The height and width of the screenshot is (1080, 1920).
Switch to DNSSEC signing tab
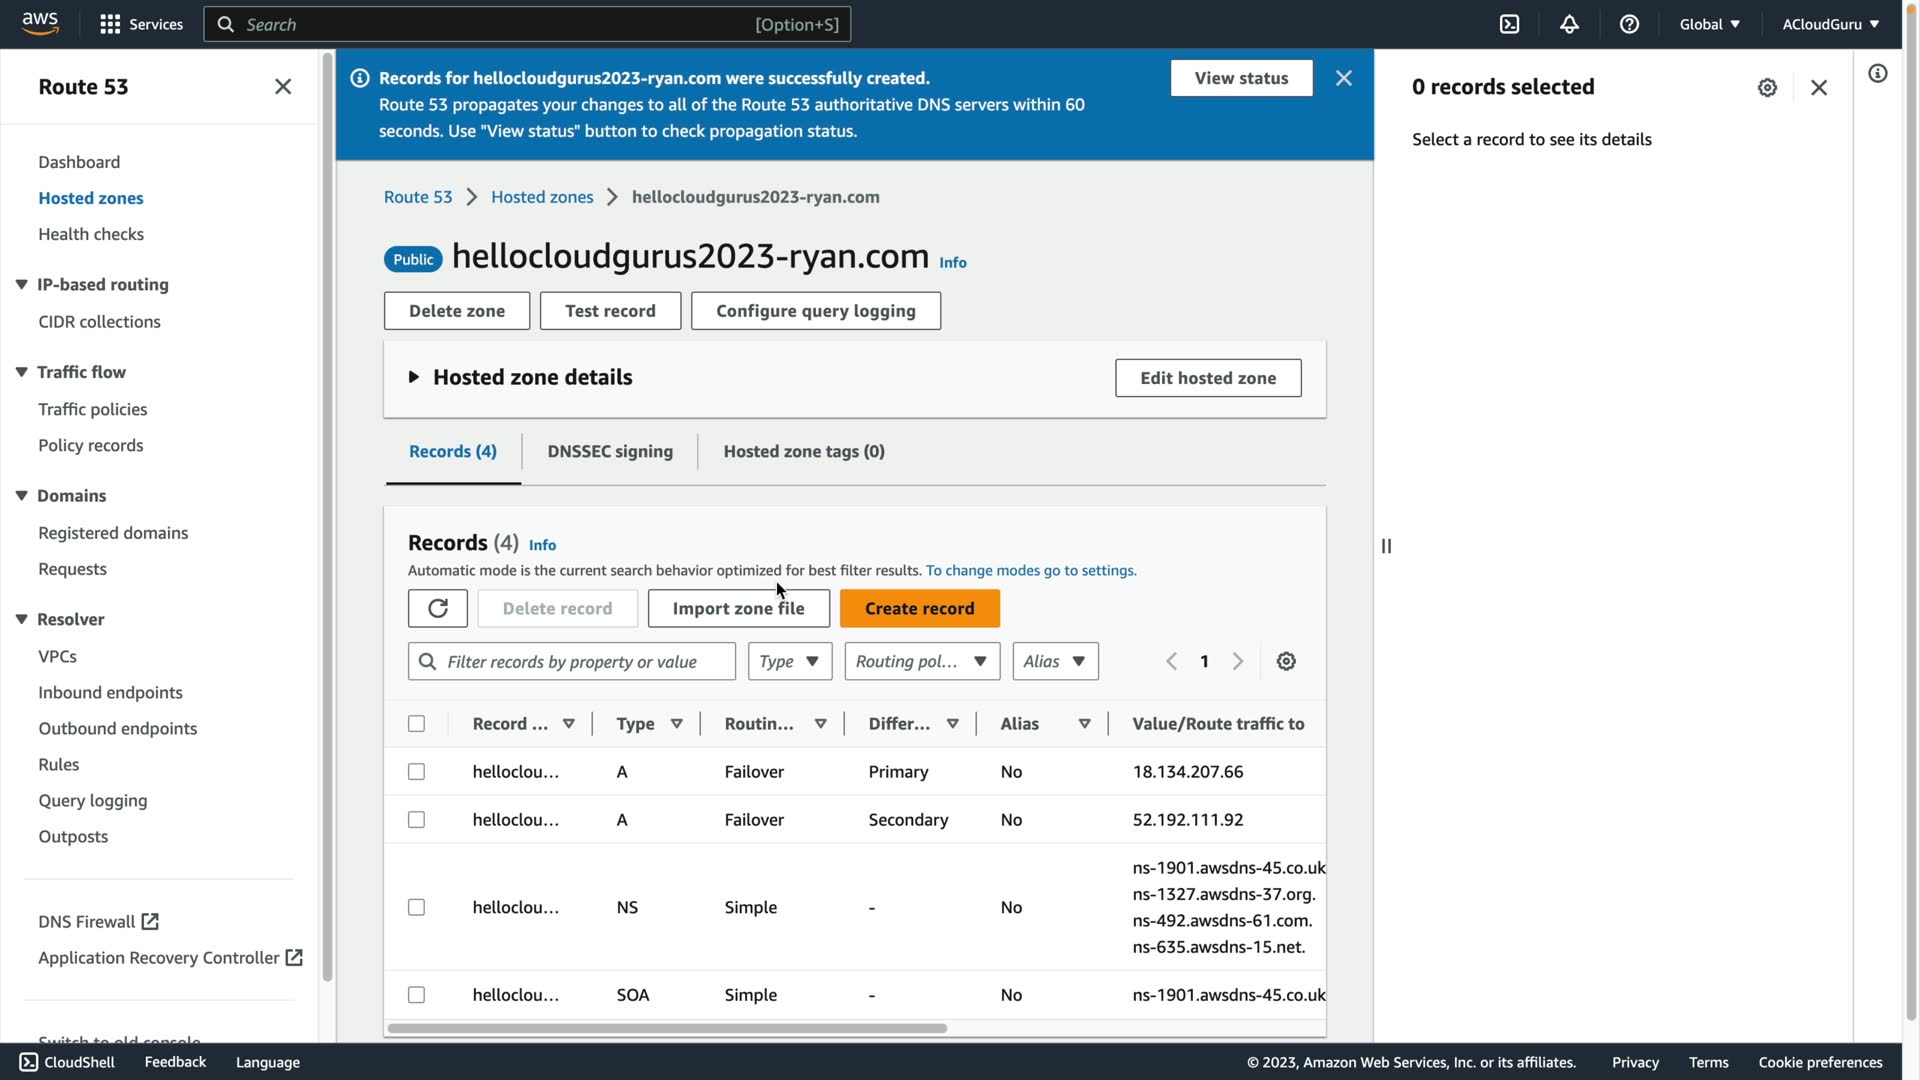point(609,451)
